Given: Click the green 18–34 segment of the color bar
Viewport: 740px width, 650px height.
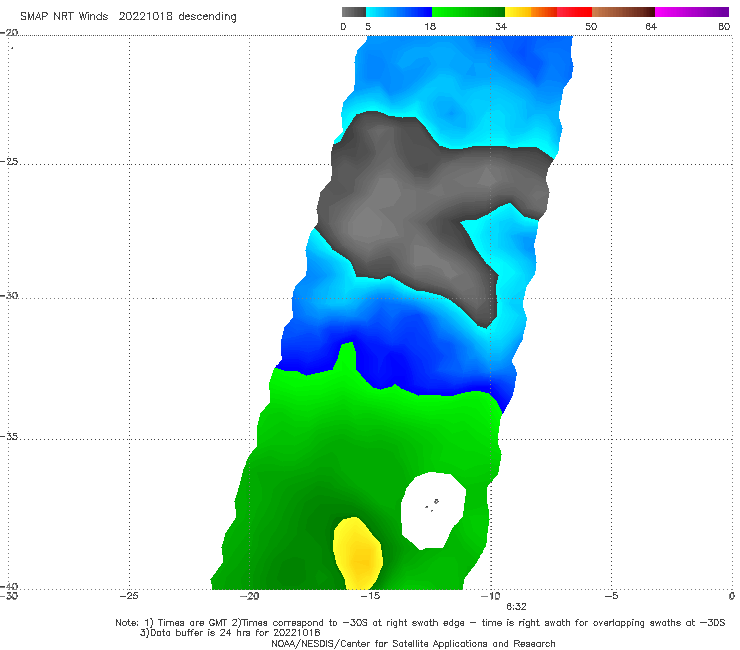Looking at the screenshot, I should click(468, 12).
